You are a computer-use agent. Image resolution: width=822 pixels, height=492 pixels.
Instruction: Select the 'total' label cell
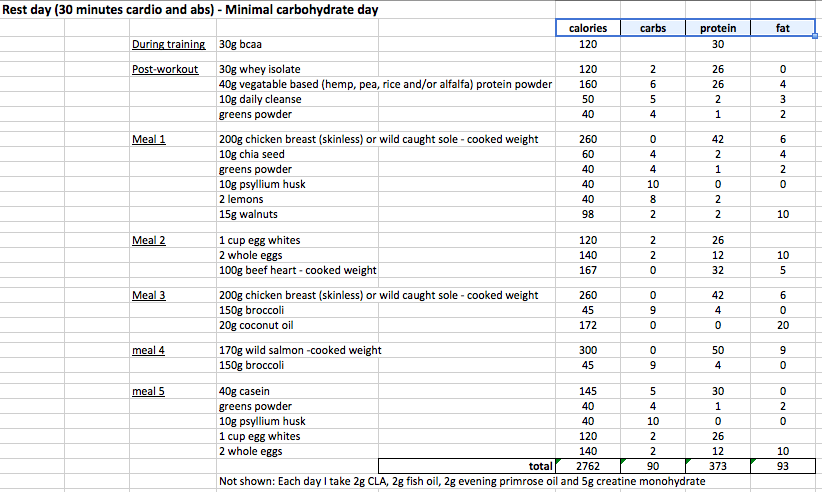467,466
